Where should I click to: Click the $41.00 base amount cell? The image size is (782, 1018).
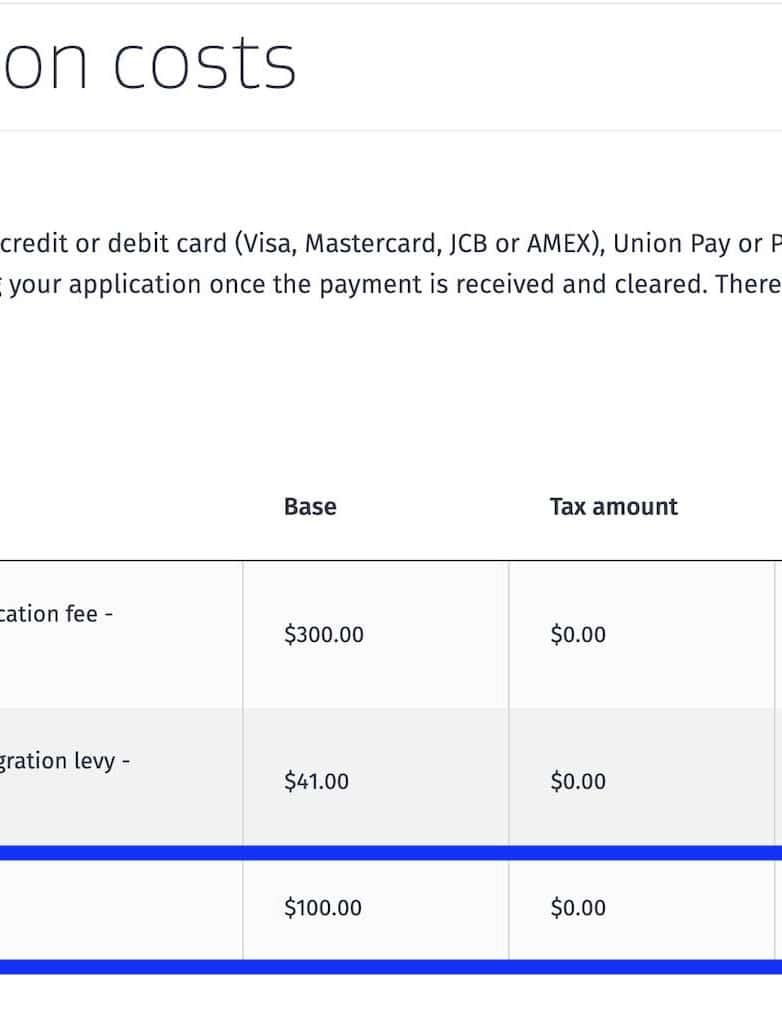[x=317, y=782]
